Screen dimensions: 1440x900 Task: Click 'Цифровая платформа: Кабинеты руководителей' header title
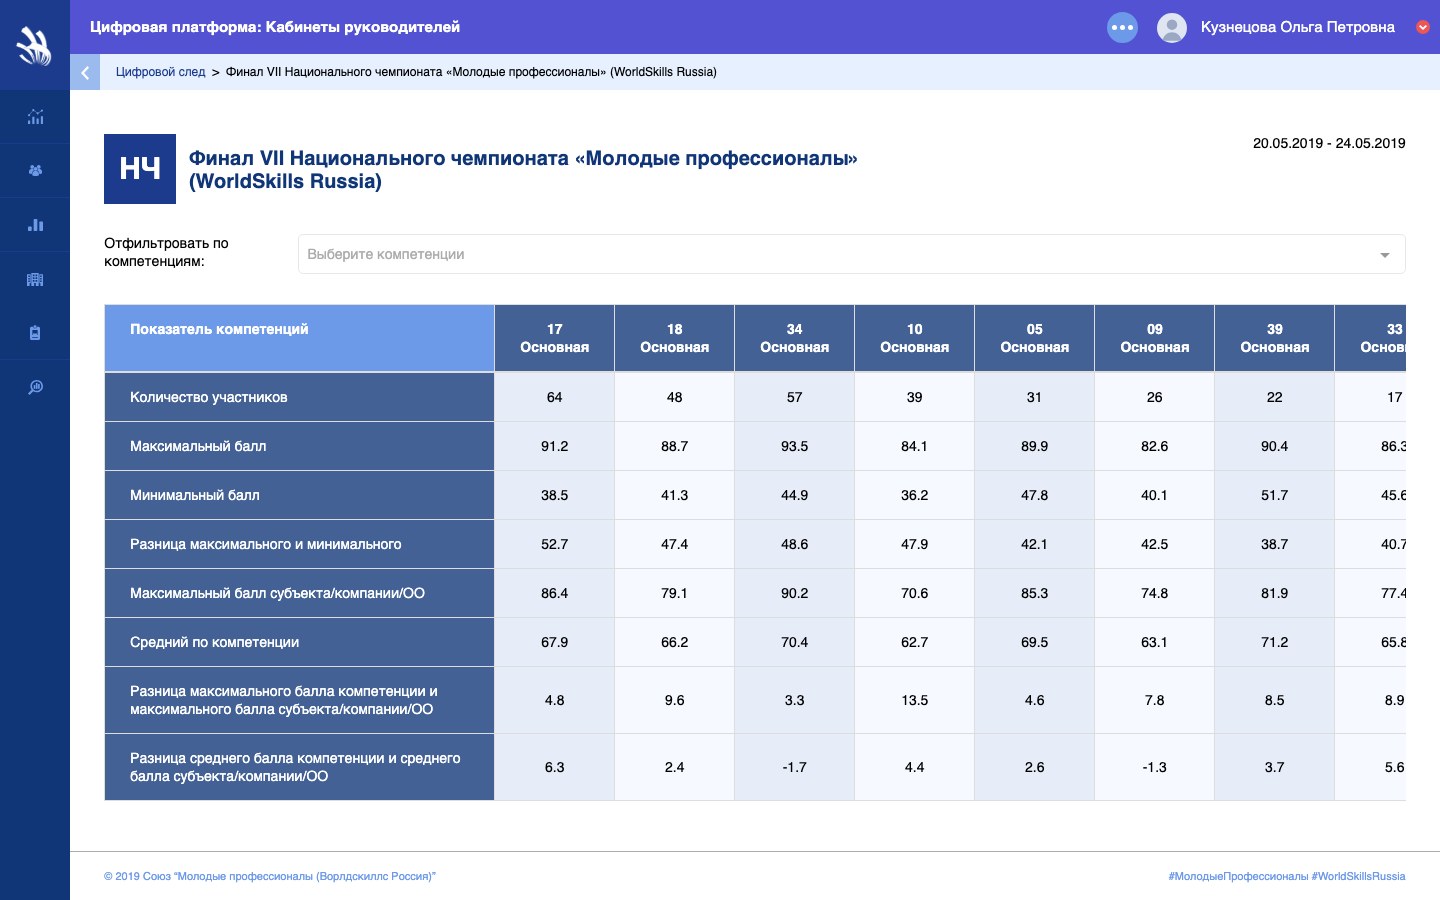(x=275, y=27)
